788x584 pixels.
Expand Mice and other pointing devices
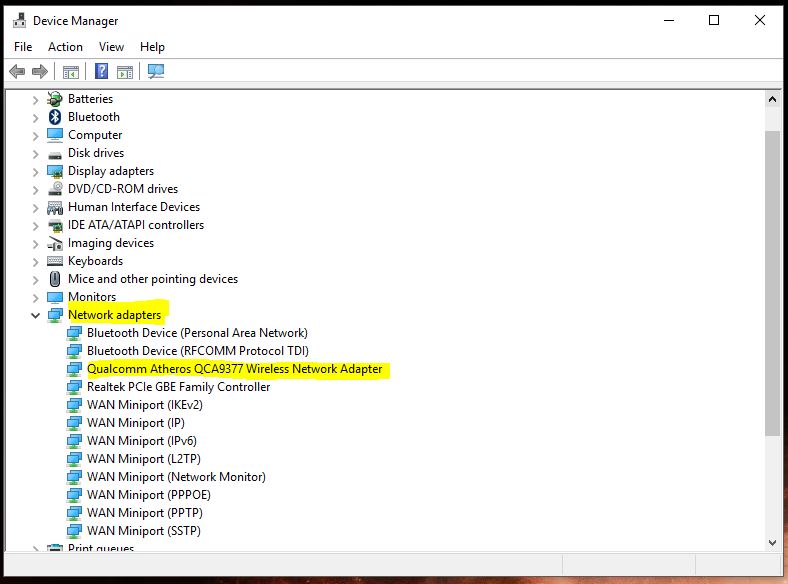click(x=35, y=280)
